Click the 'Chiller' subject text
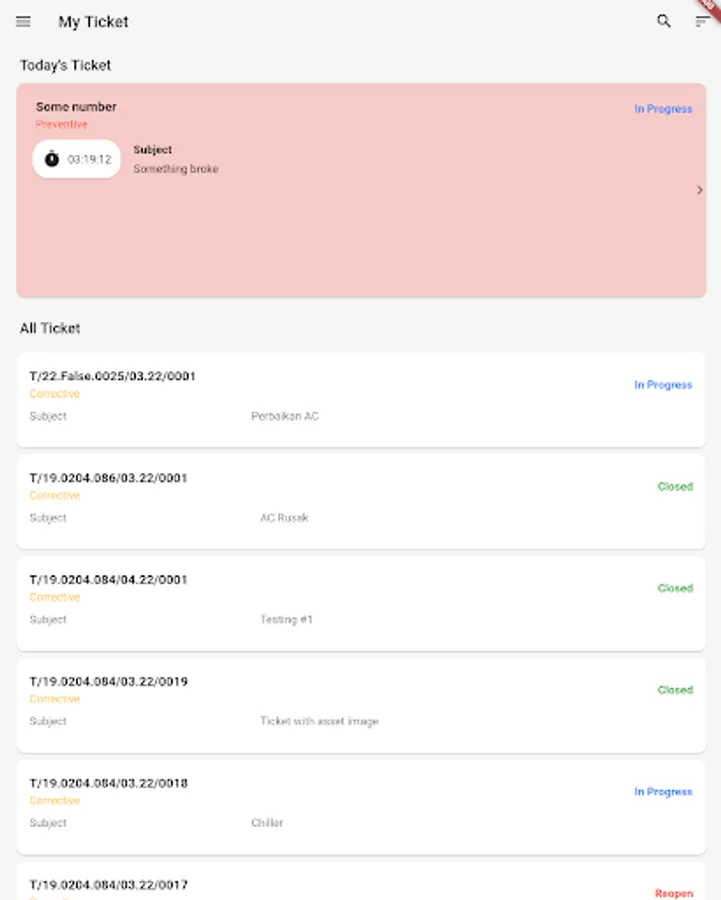 [267, 823]
